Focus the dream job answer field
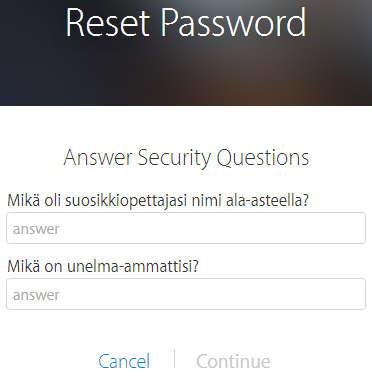 pyautogui.click(x=186, y=294)
